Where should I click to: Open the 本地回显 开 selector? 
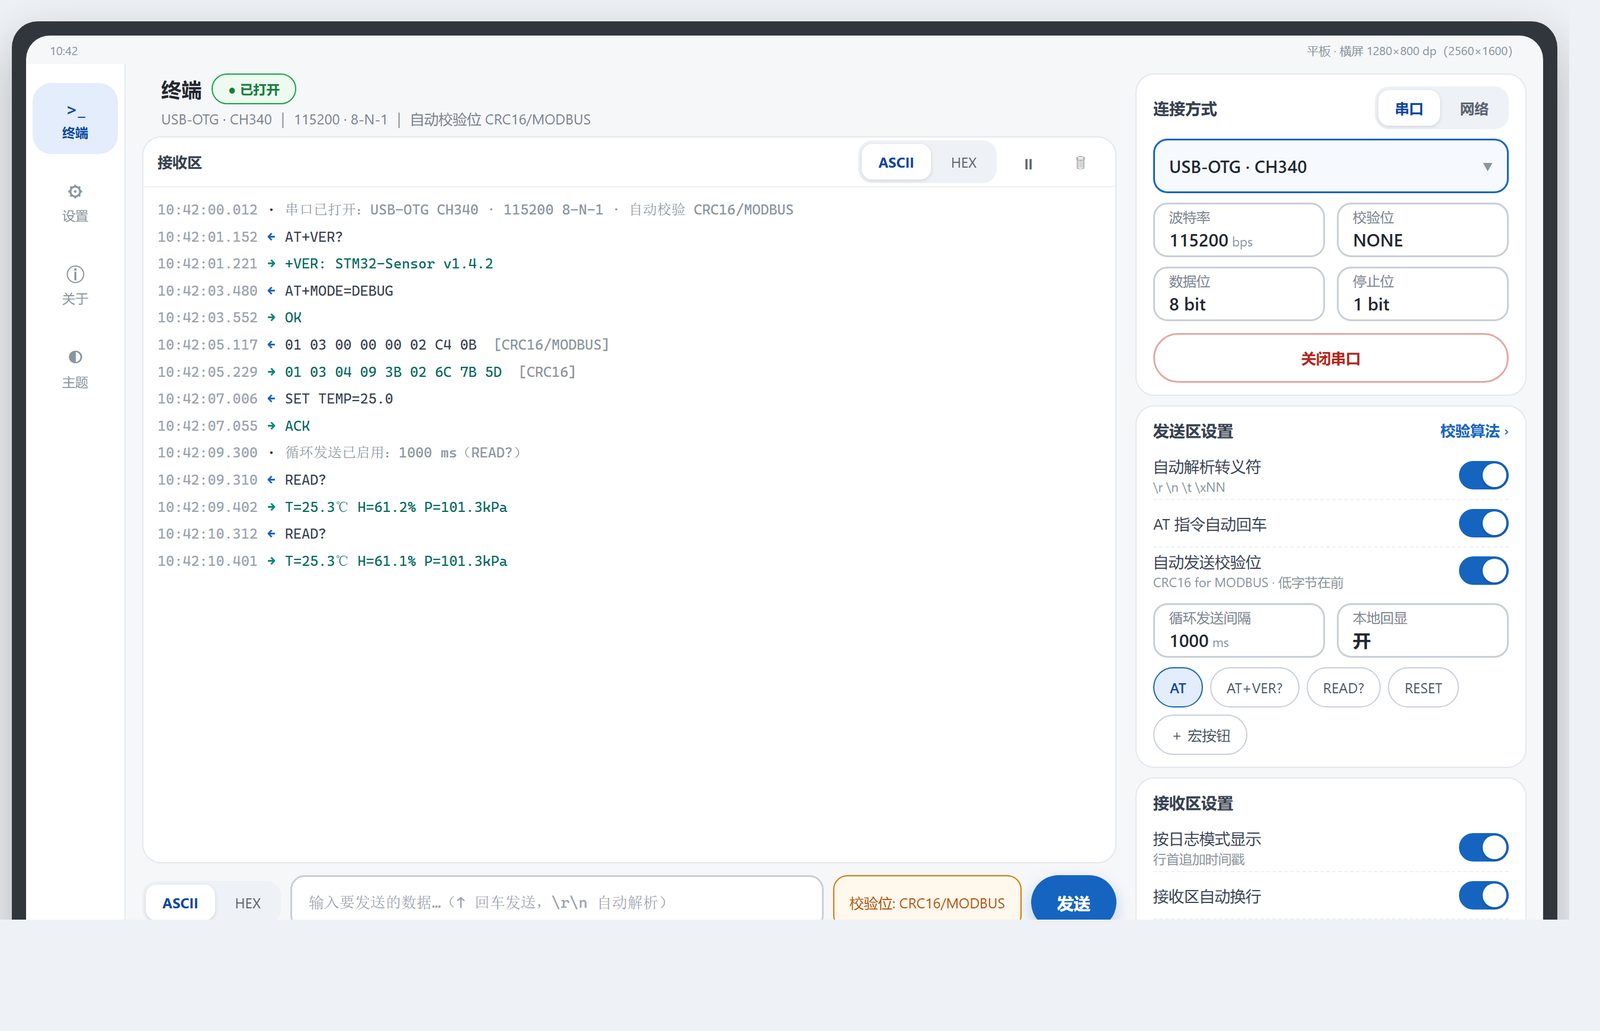click(1422, 631)
